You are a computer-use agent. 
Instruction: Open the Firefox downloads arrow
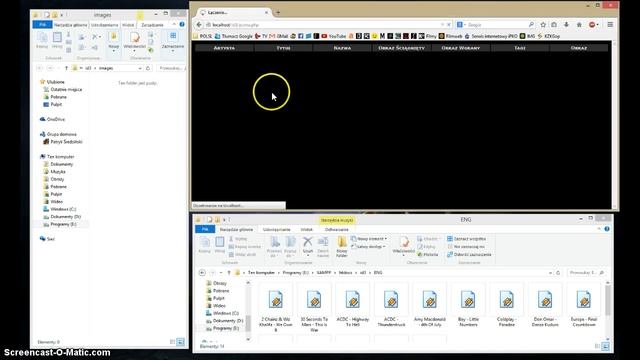click(566, 24)
